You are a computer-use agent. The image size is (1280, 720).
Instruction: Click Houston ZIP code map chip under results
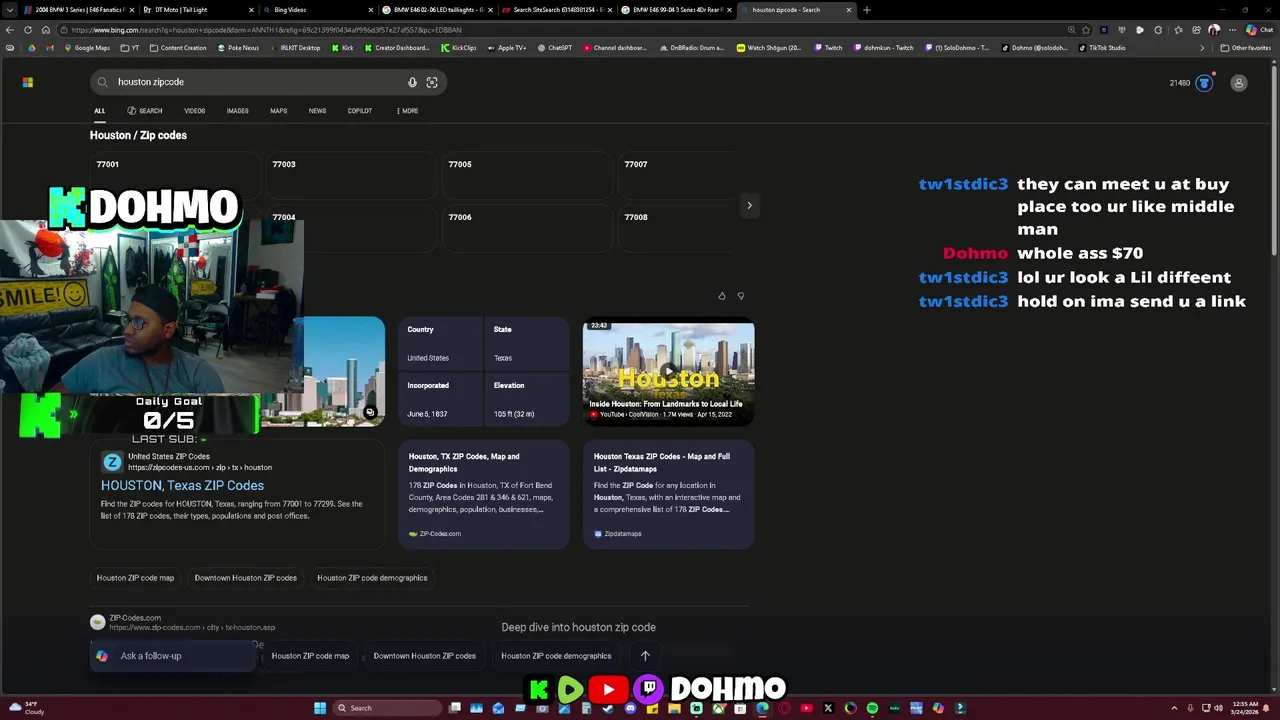(135, 578)
